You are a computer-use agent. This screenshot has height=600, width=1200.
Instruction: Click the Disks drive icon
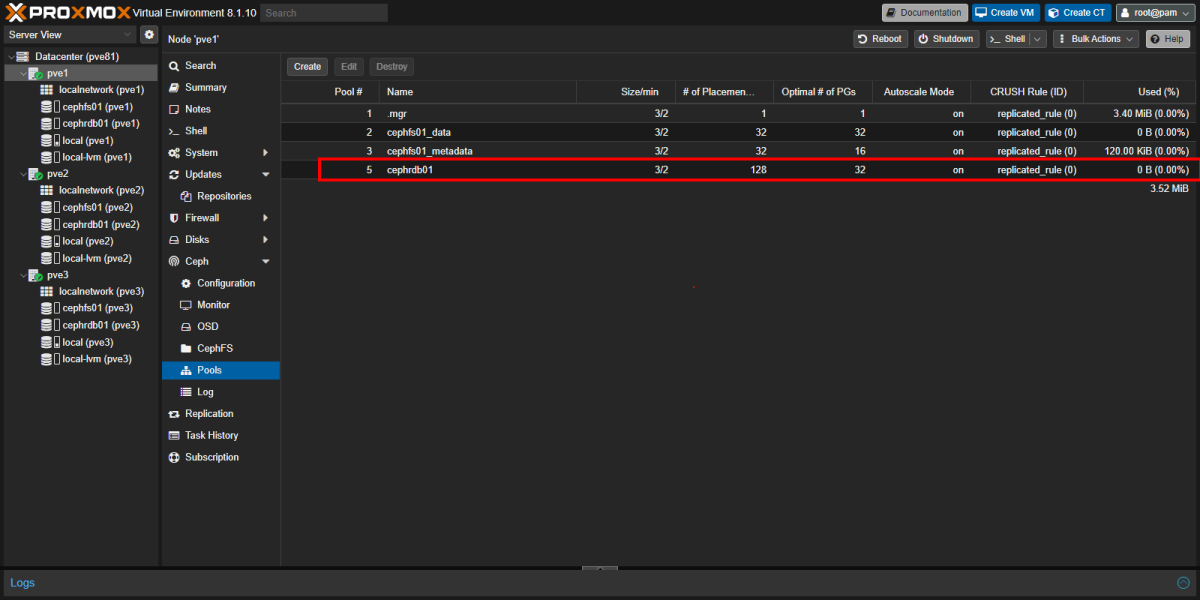(174, 240)
